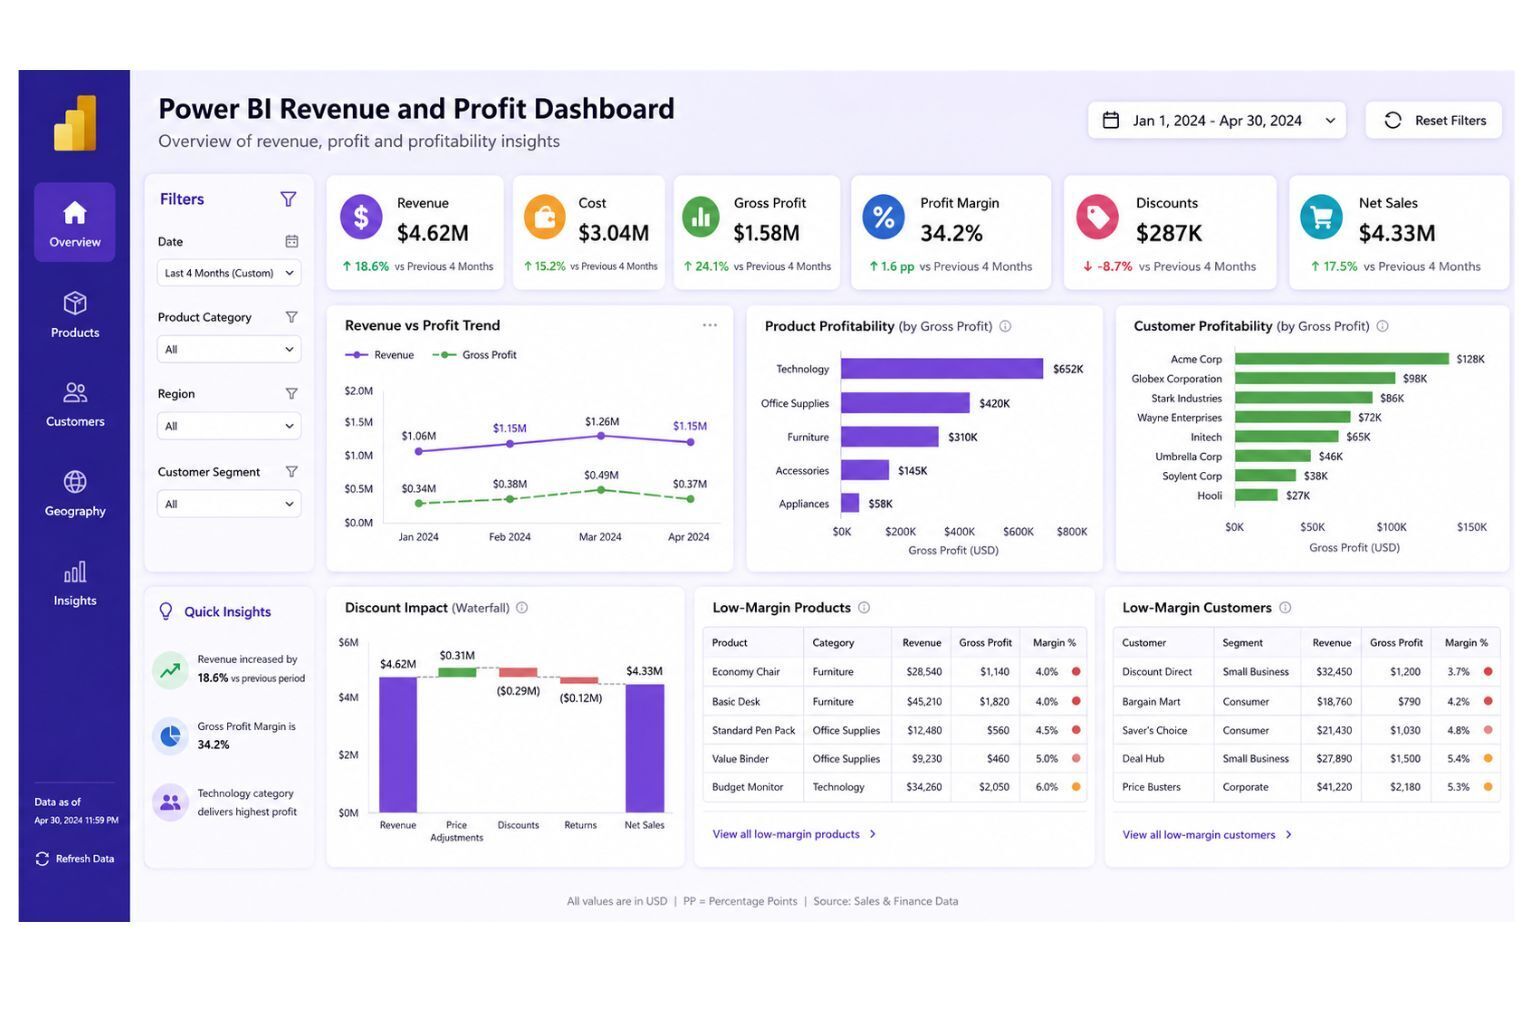Click the Region filter funnel icon
This screenshot has height=1024, width=1536.
(x=291, y=394)
